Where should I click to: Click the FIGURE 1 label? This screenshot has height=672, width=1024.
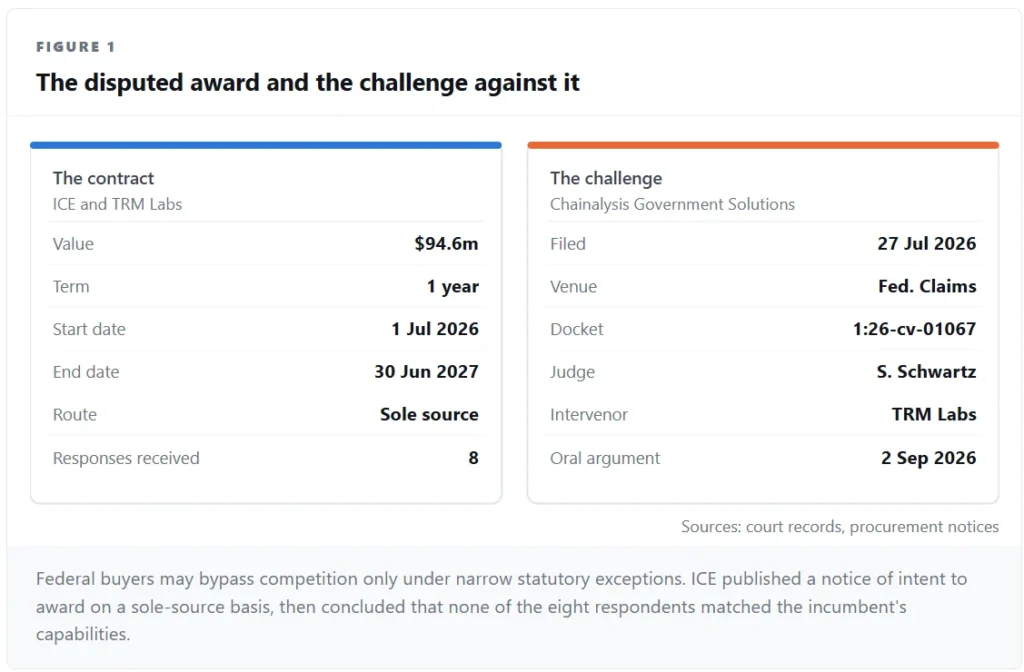75,47
